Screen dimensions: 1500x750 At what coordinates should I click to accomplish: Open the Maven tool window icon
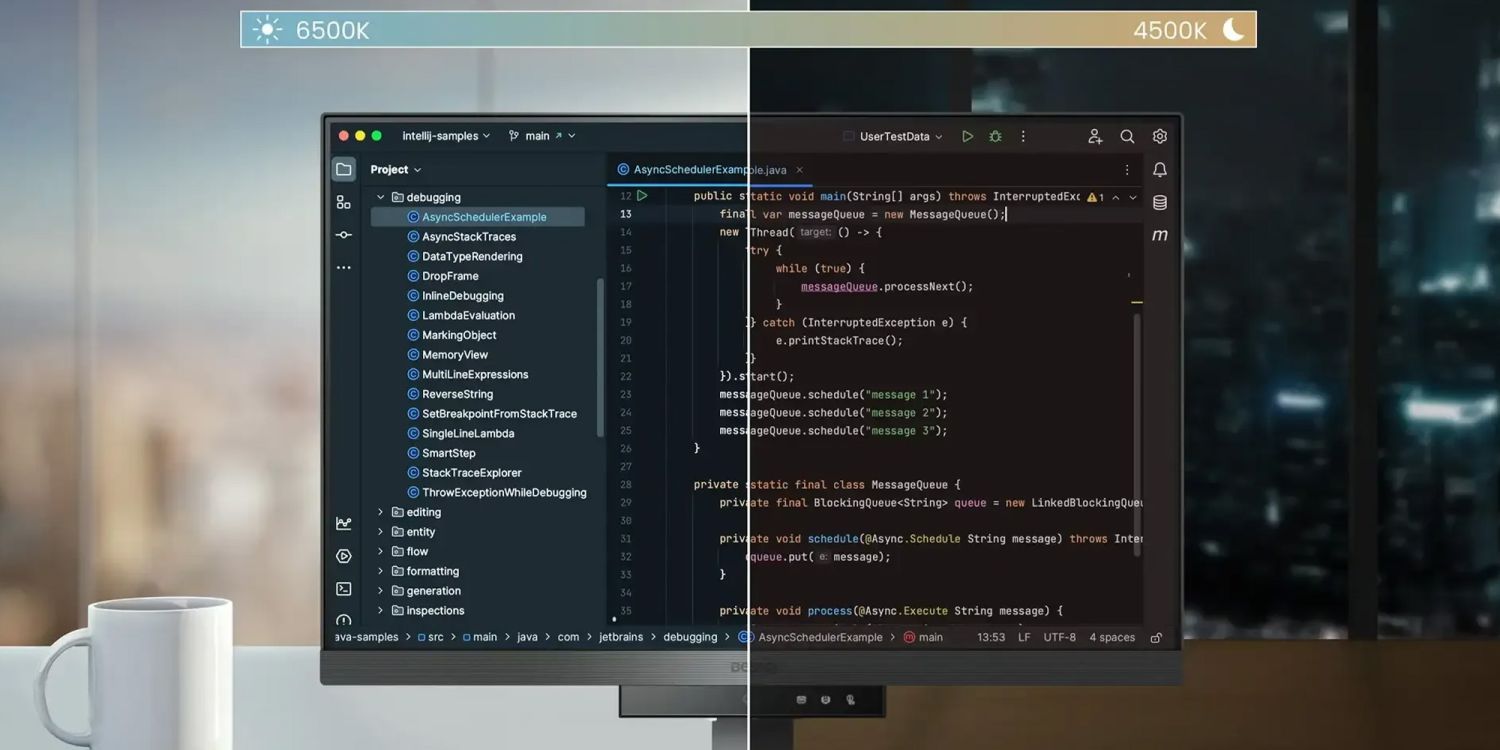[1160, 236]
